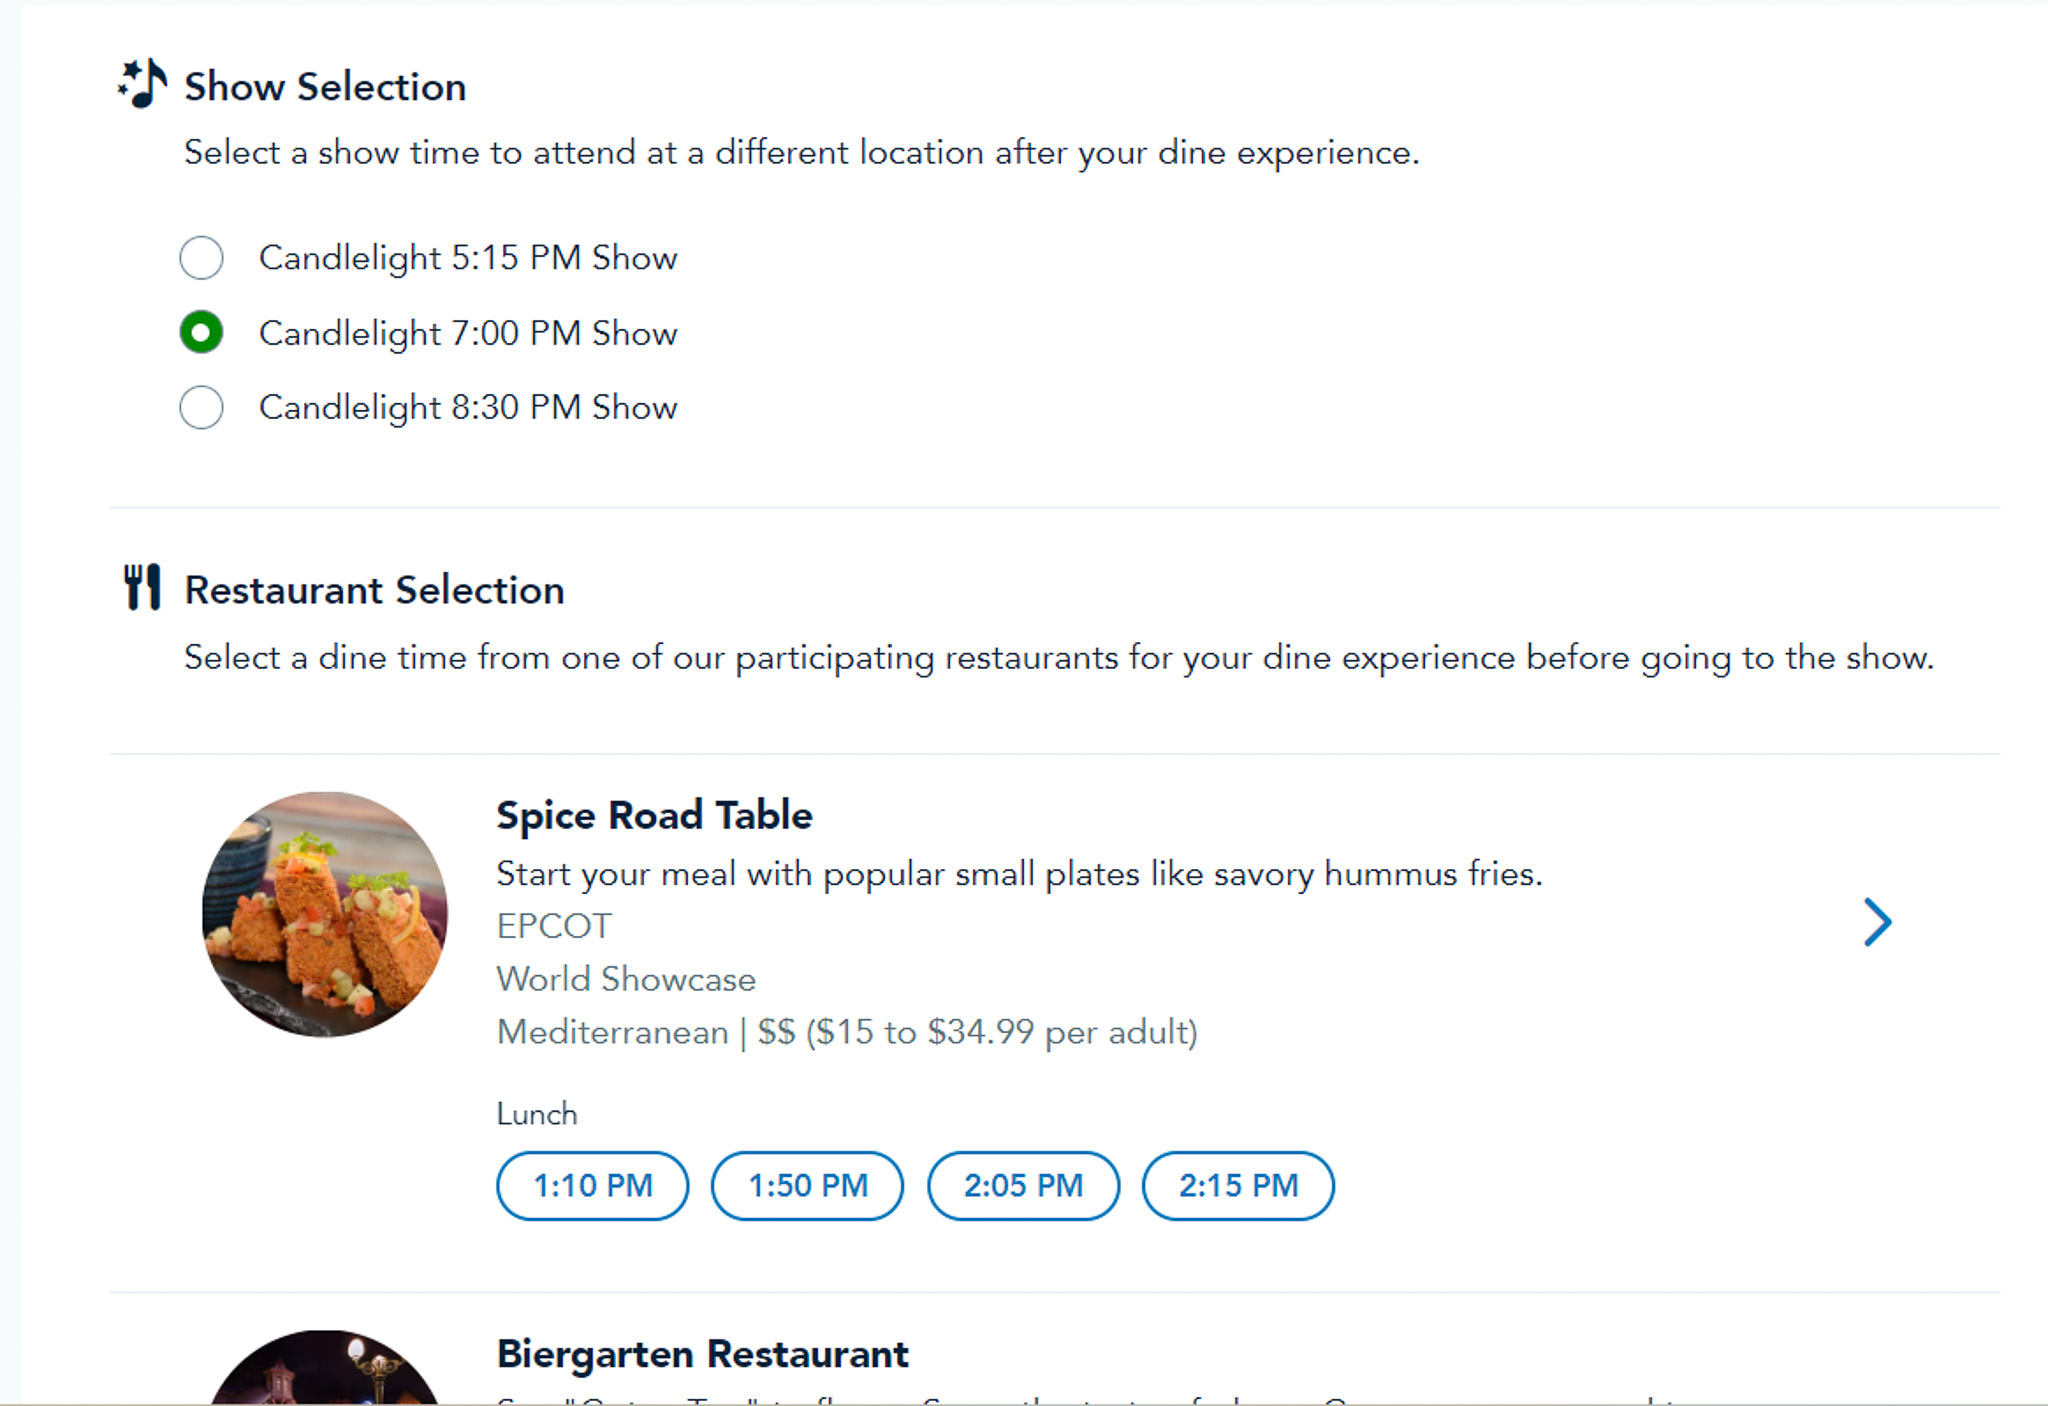Expand Spice Road Table details chevron arrow

point(1877,922)
